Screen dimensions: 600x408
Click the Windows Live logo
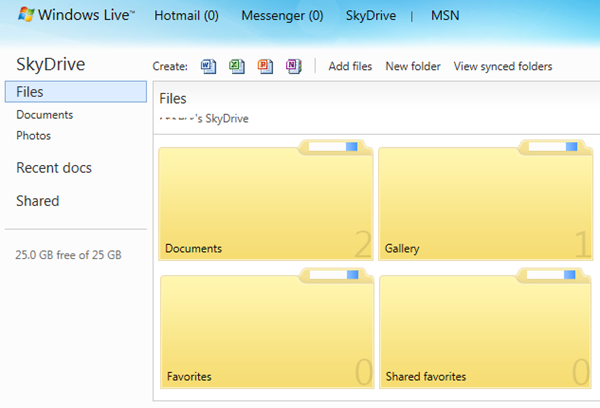[x=68, y=16]
